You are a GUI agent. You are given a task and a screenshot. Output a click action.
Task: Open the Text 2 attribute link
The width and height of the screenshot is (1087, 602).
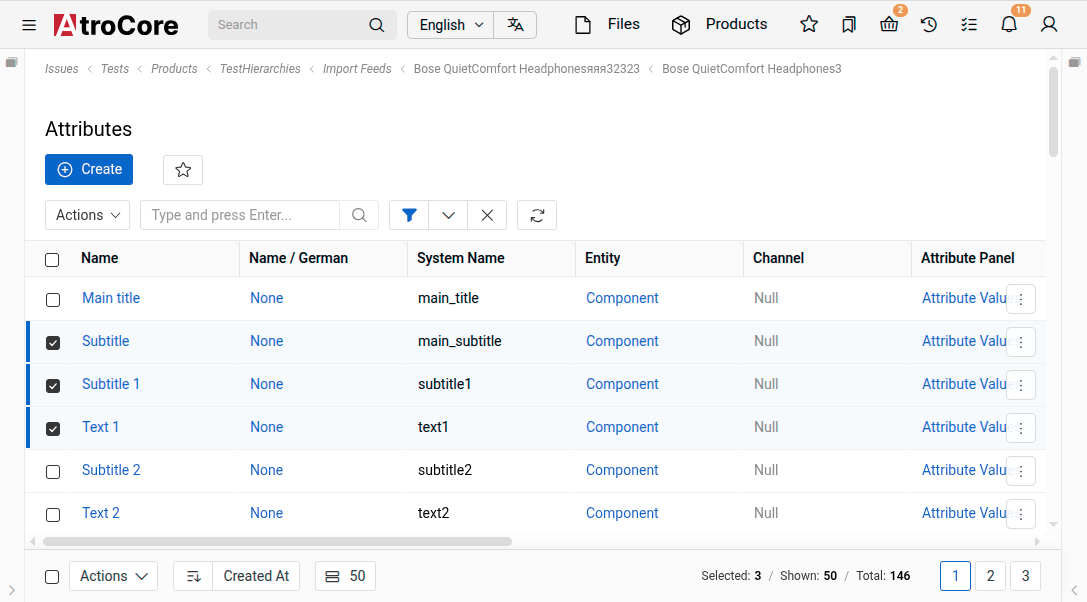pyautogui.click(x=101, y=513)
